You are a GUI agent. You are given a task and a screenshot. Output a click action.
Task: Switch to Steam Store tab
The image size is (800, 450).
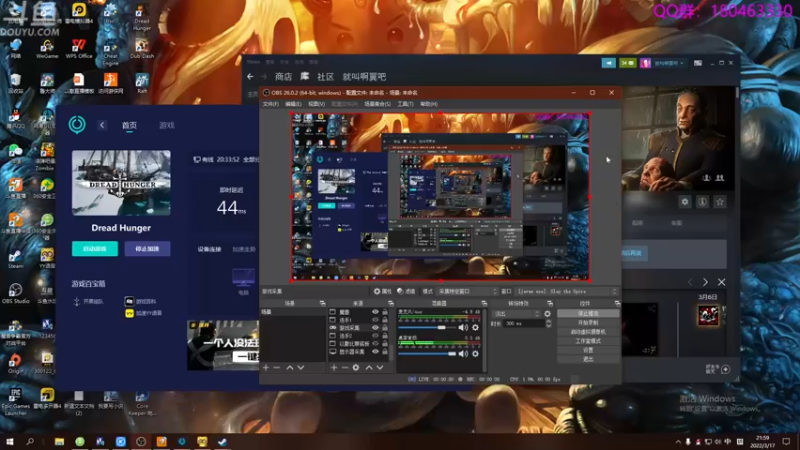[284, 77]
